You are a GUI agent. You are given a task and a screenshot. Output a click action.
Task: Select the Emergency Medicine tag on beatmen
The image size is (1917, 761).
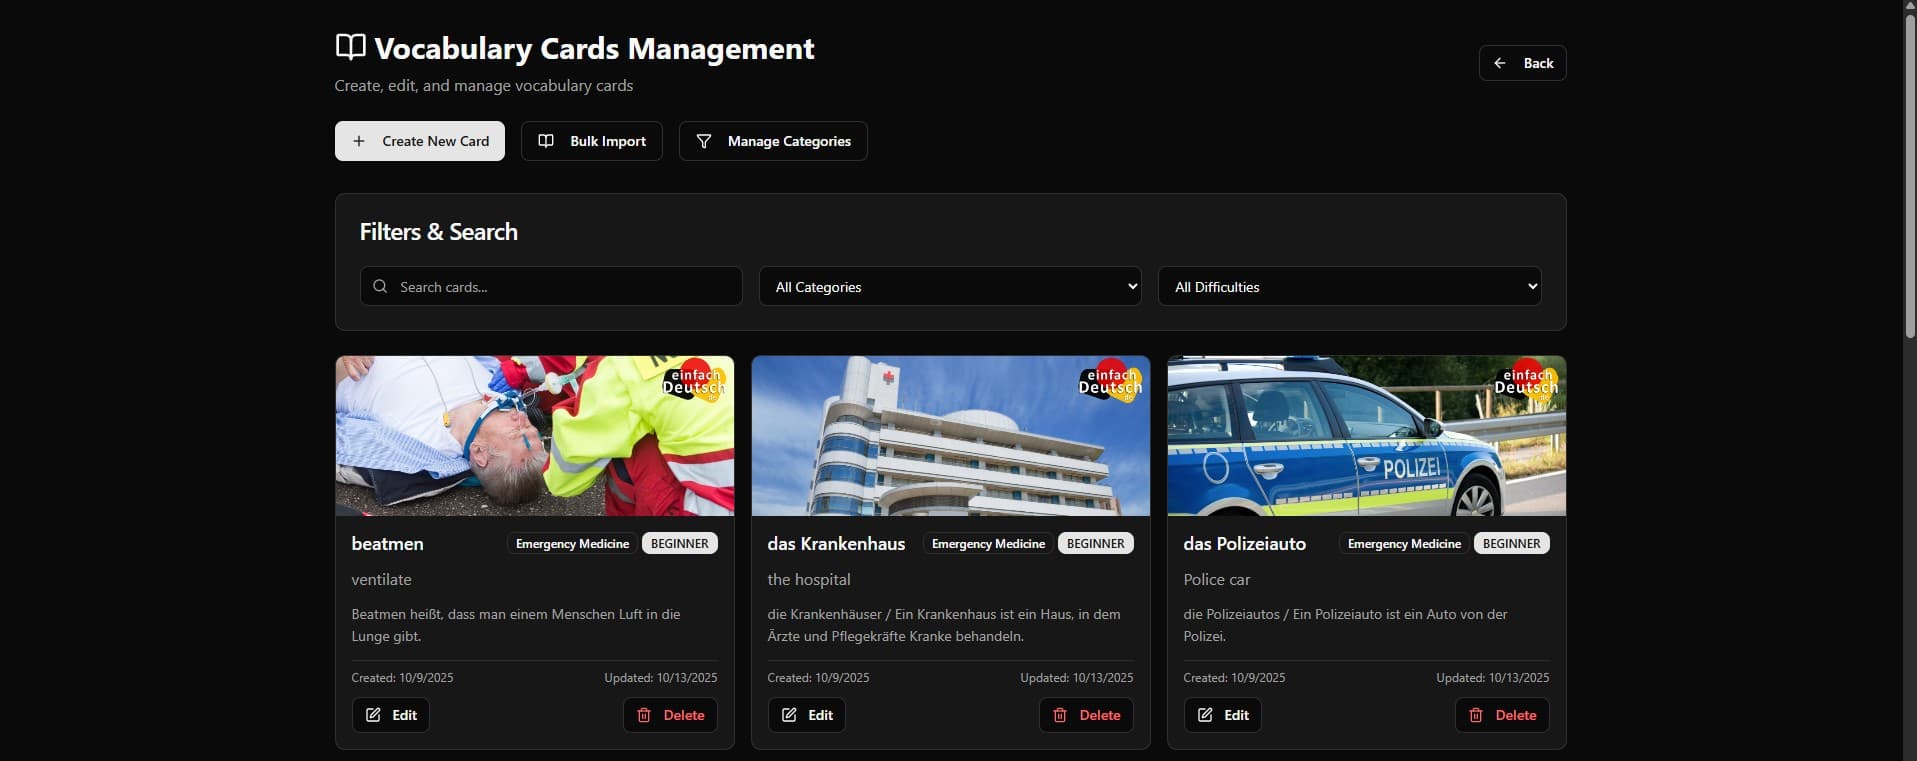tap(572, 544)
